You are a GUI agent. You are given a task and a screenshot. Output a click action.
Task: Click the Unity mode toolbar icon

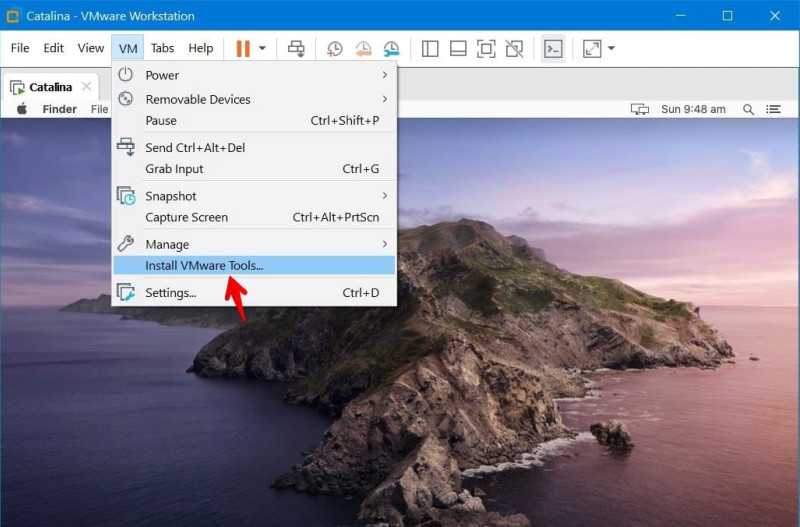tap(514, 48)
